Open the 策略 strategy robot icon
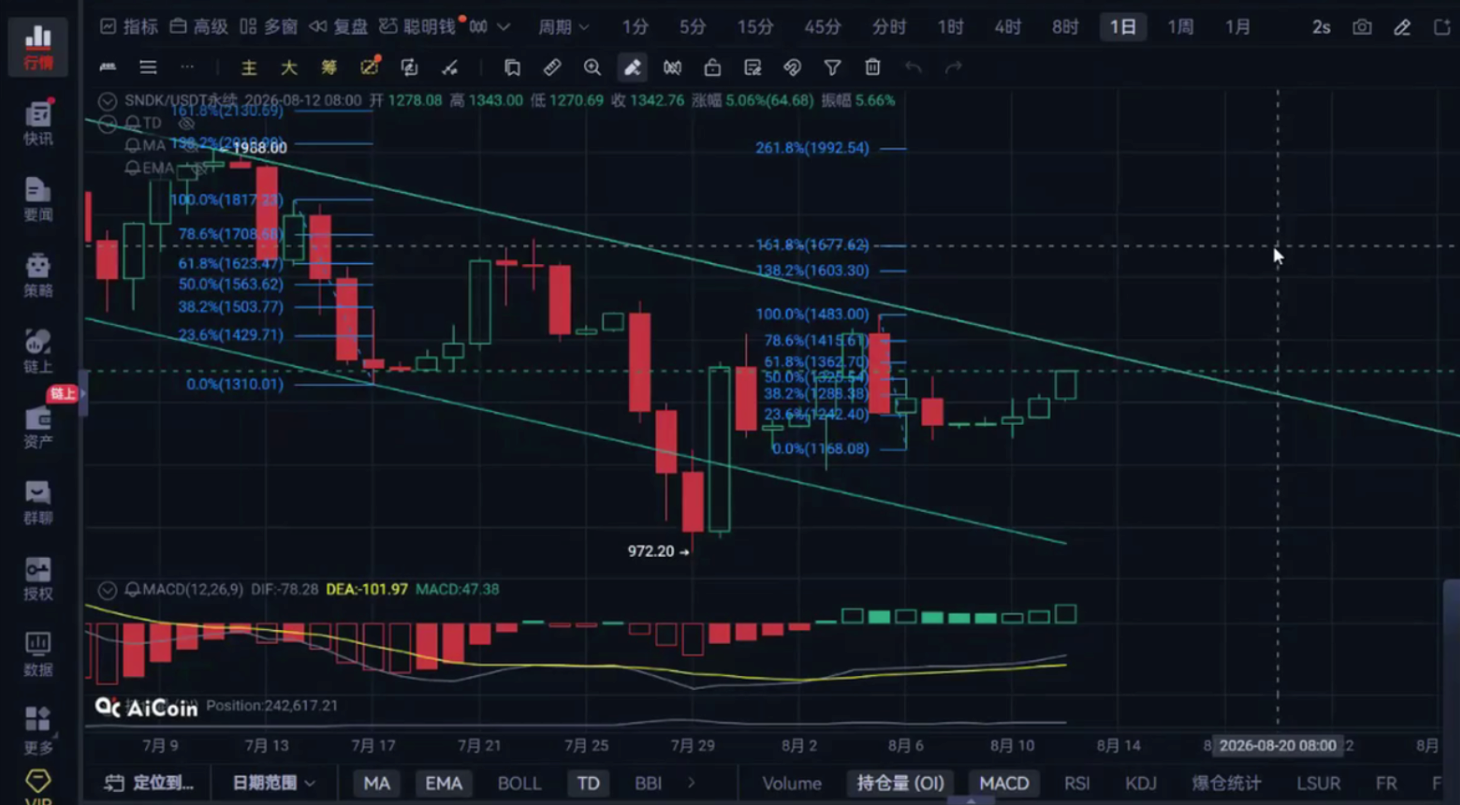 point(38,275)
